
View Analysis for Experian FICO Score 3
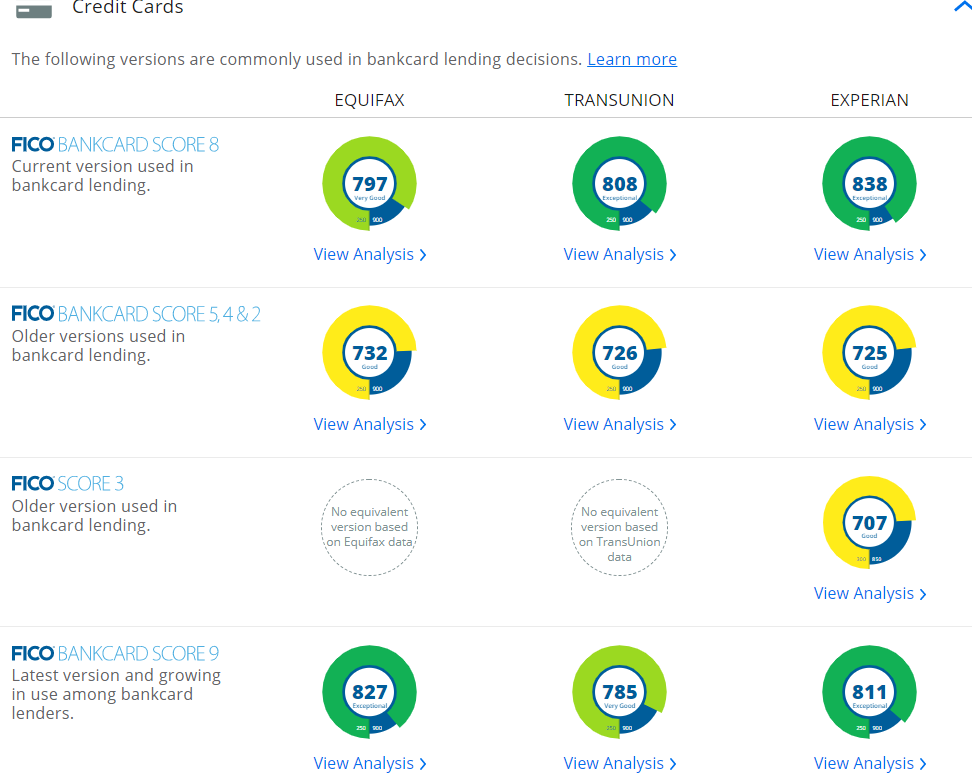coord(869,593)
